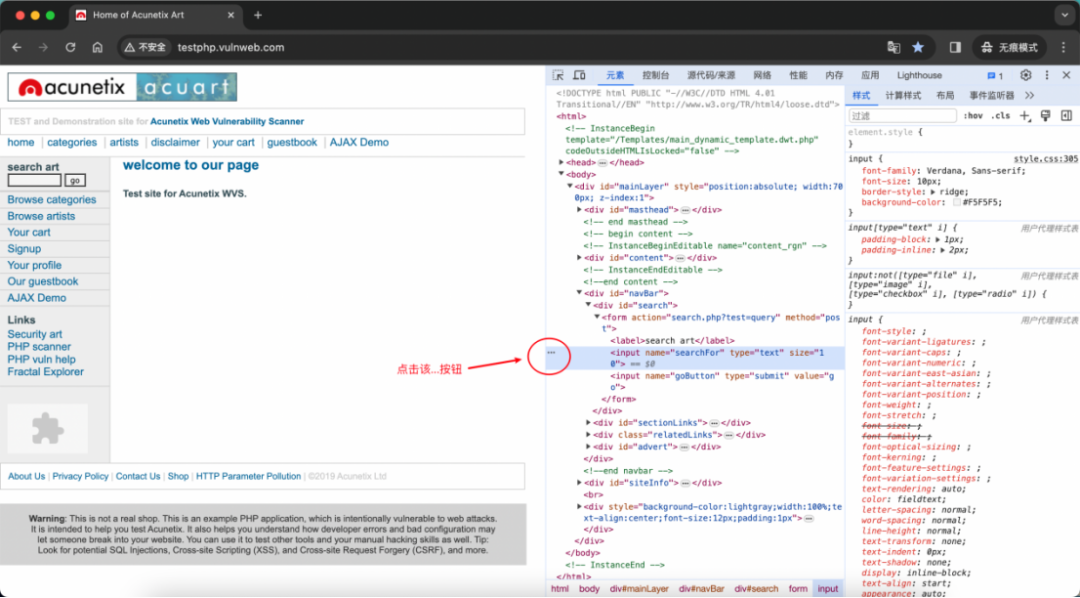Open the artists link in top navigation

pyautogui.click(x=124, y=142)
